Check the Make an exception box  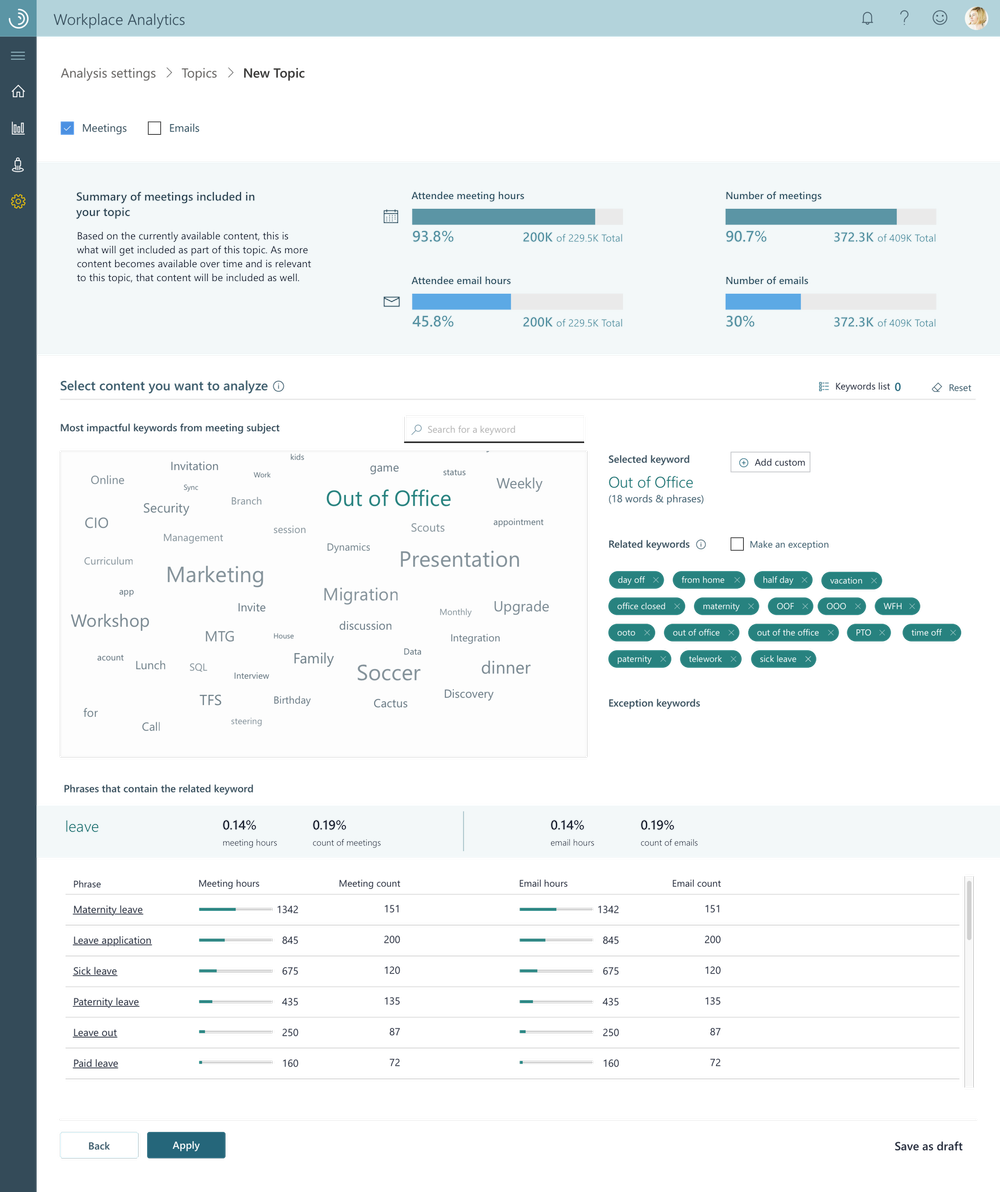[x=737, y=544]
